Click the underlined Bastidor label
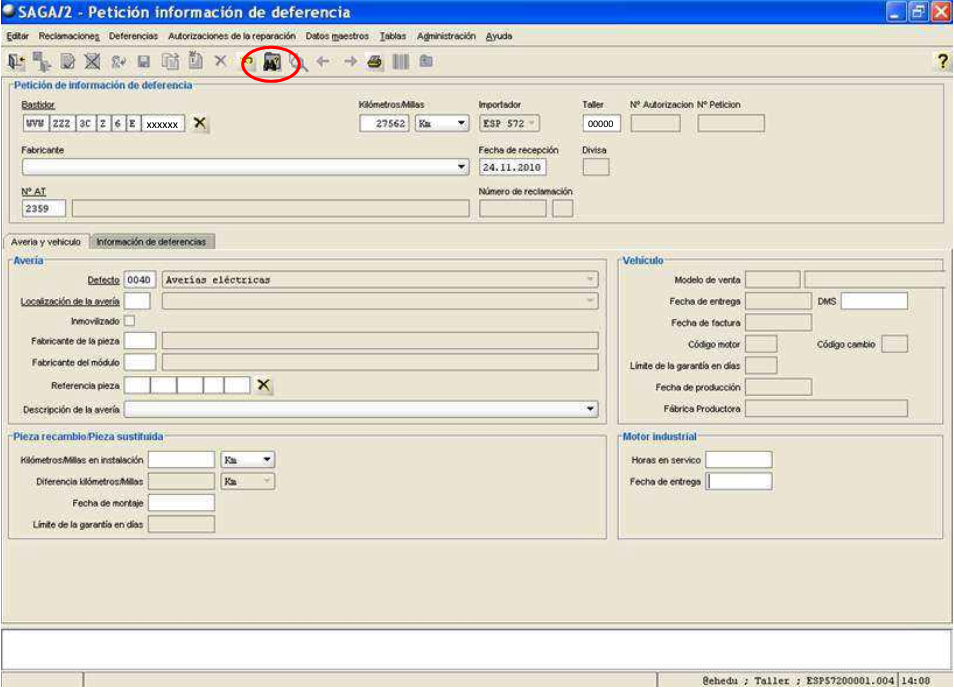Viewport: 954px width, 690px height. tap(38, 105)
